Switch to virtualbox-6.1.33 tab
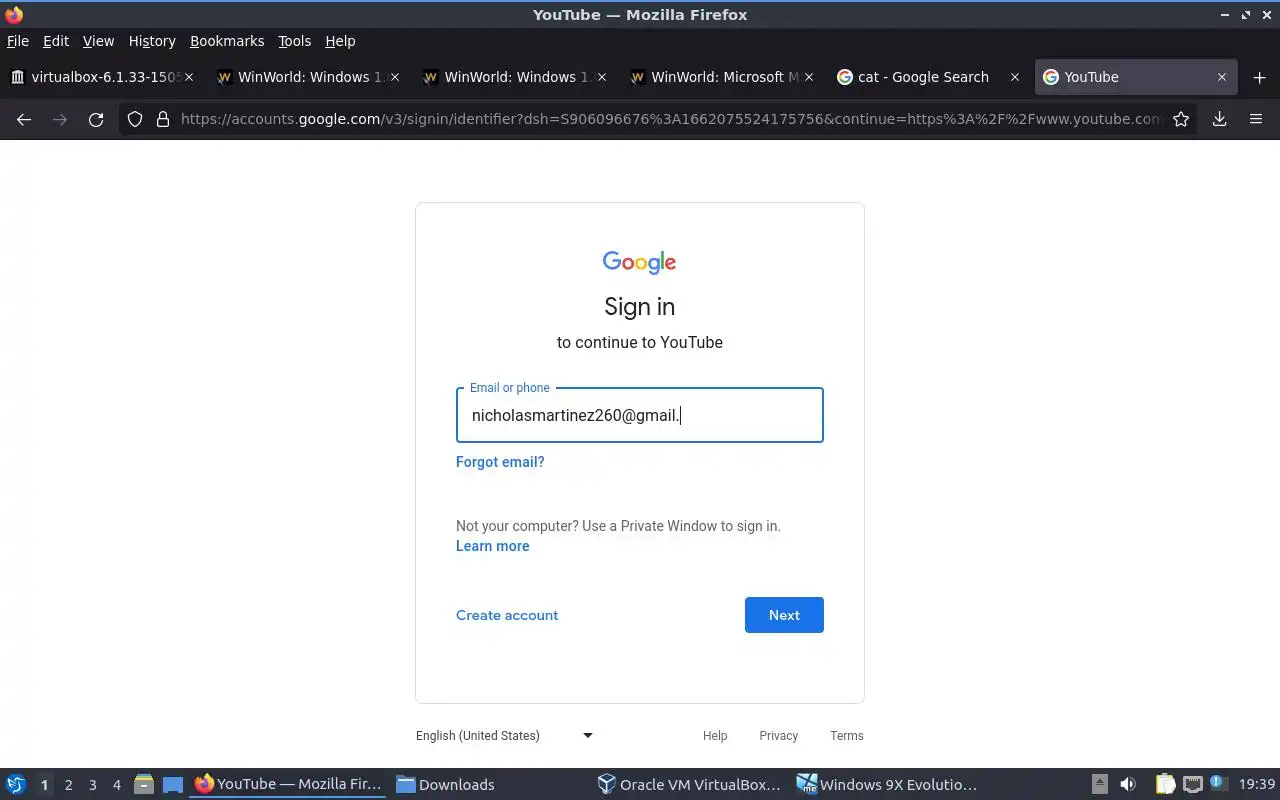The width and height of the screenshot is (1280, 800). [101, 77]
